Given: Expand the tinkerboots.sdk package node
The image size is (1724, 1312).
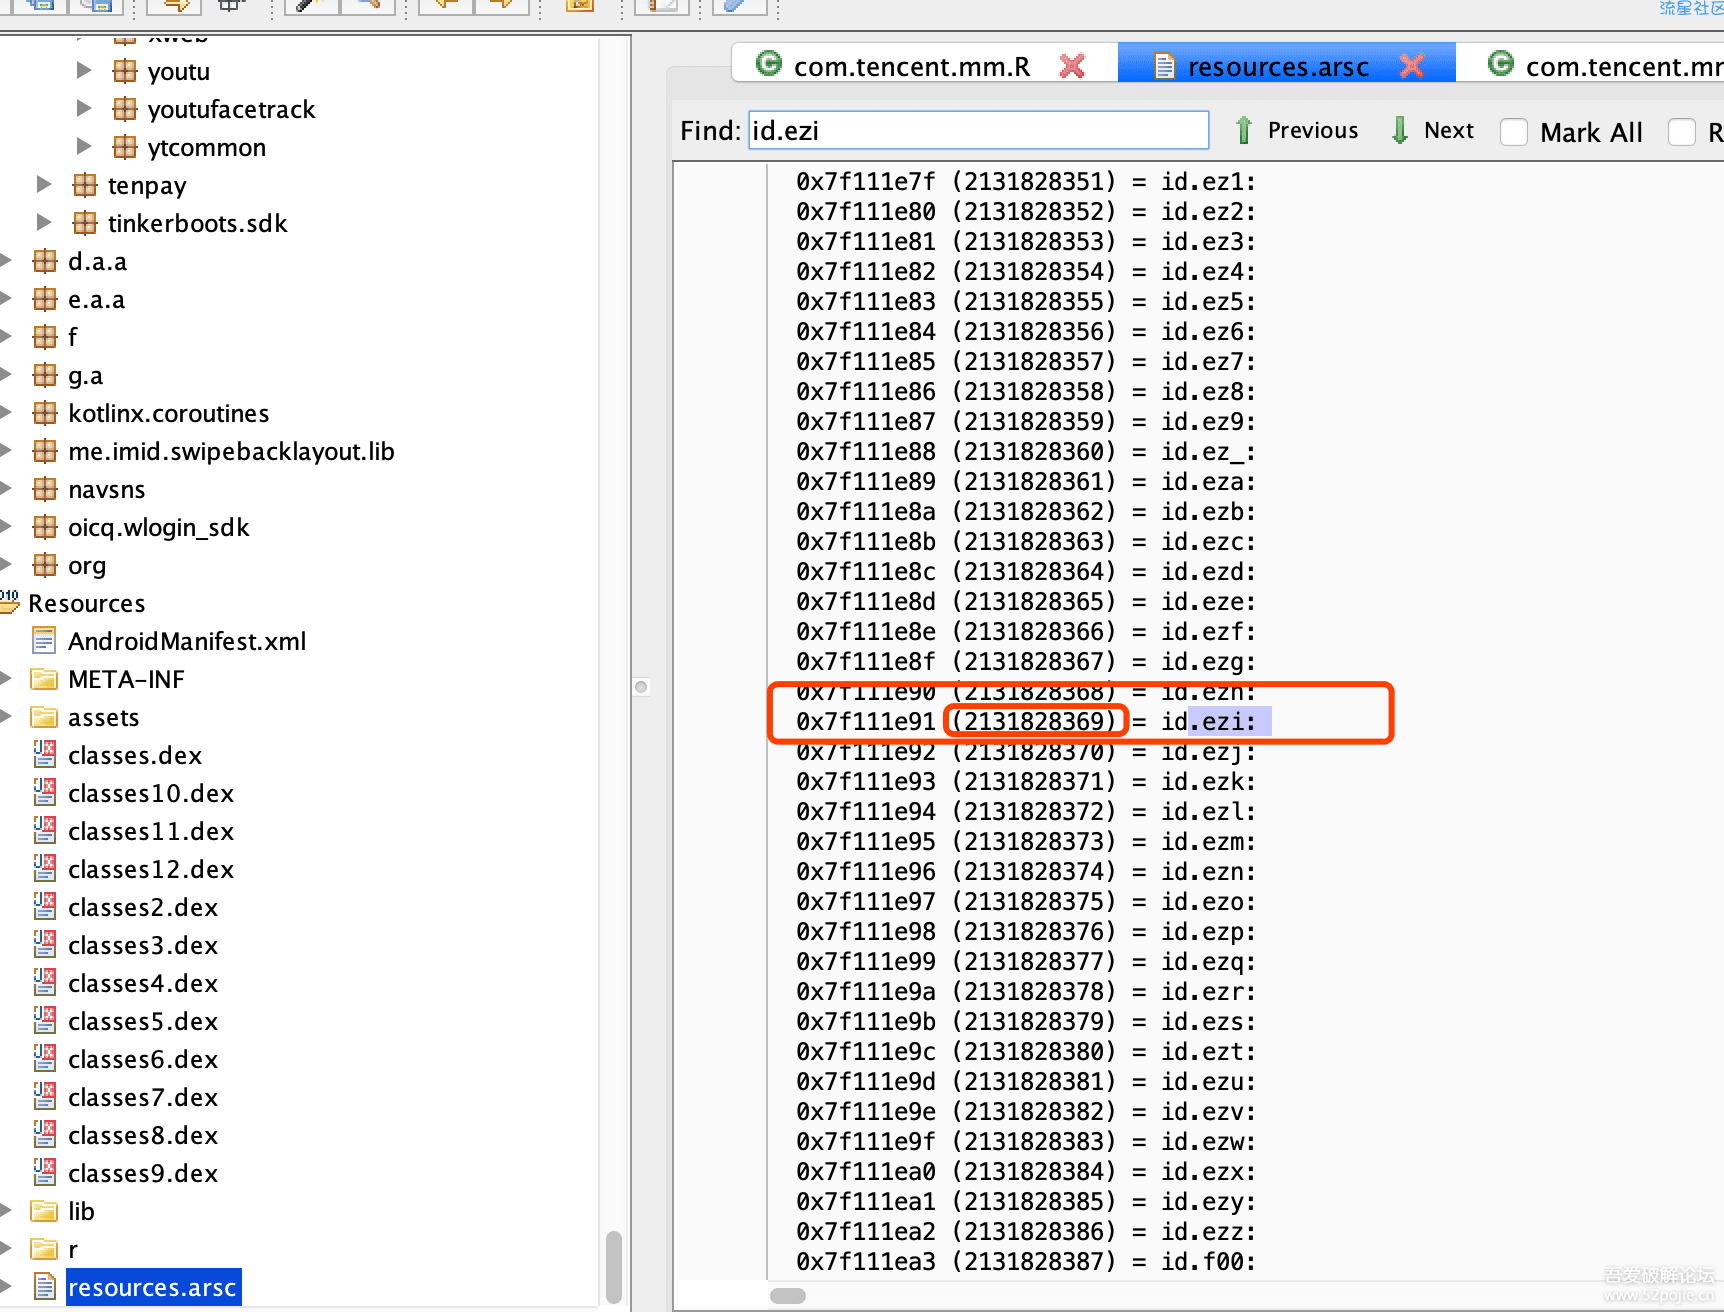Looking at the screenshot, I should (x=44, y=222).
